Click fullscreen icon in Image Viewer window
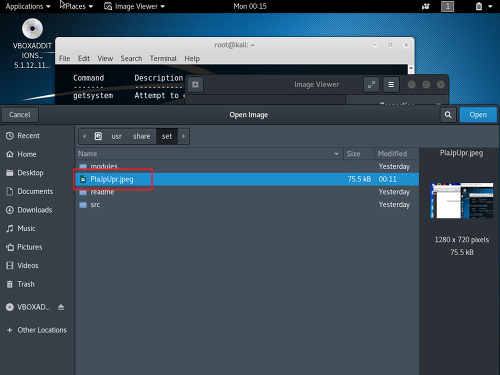Image resolution: width=500 pixels, height=375 pixels. pyautogui.click(x=371, y=85)
